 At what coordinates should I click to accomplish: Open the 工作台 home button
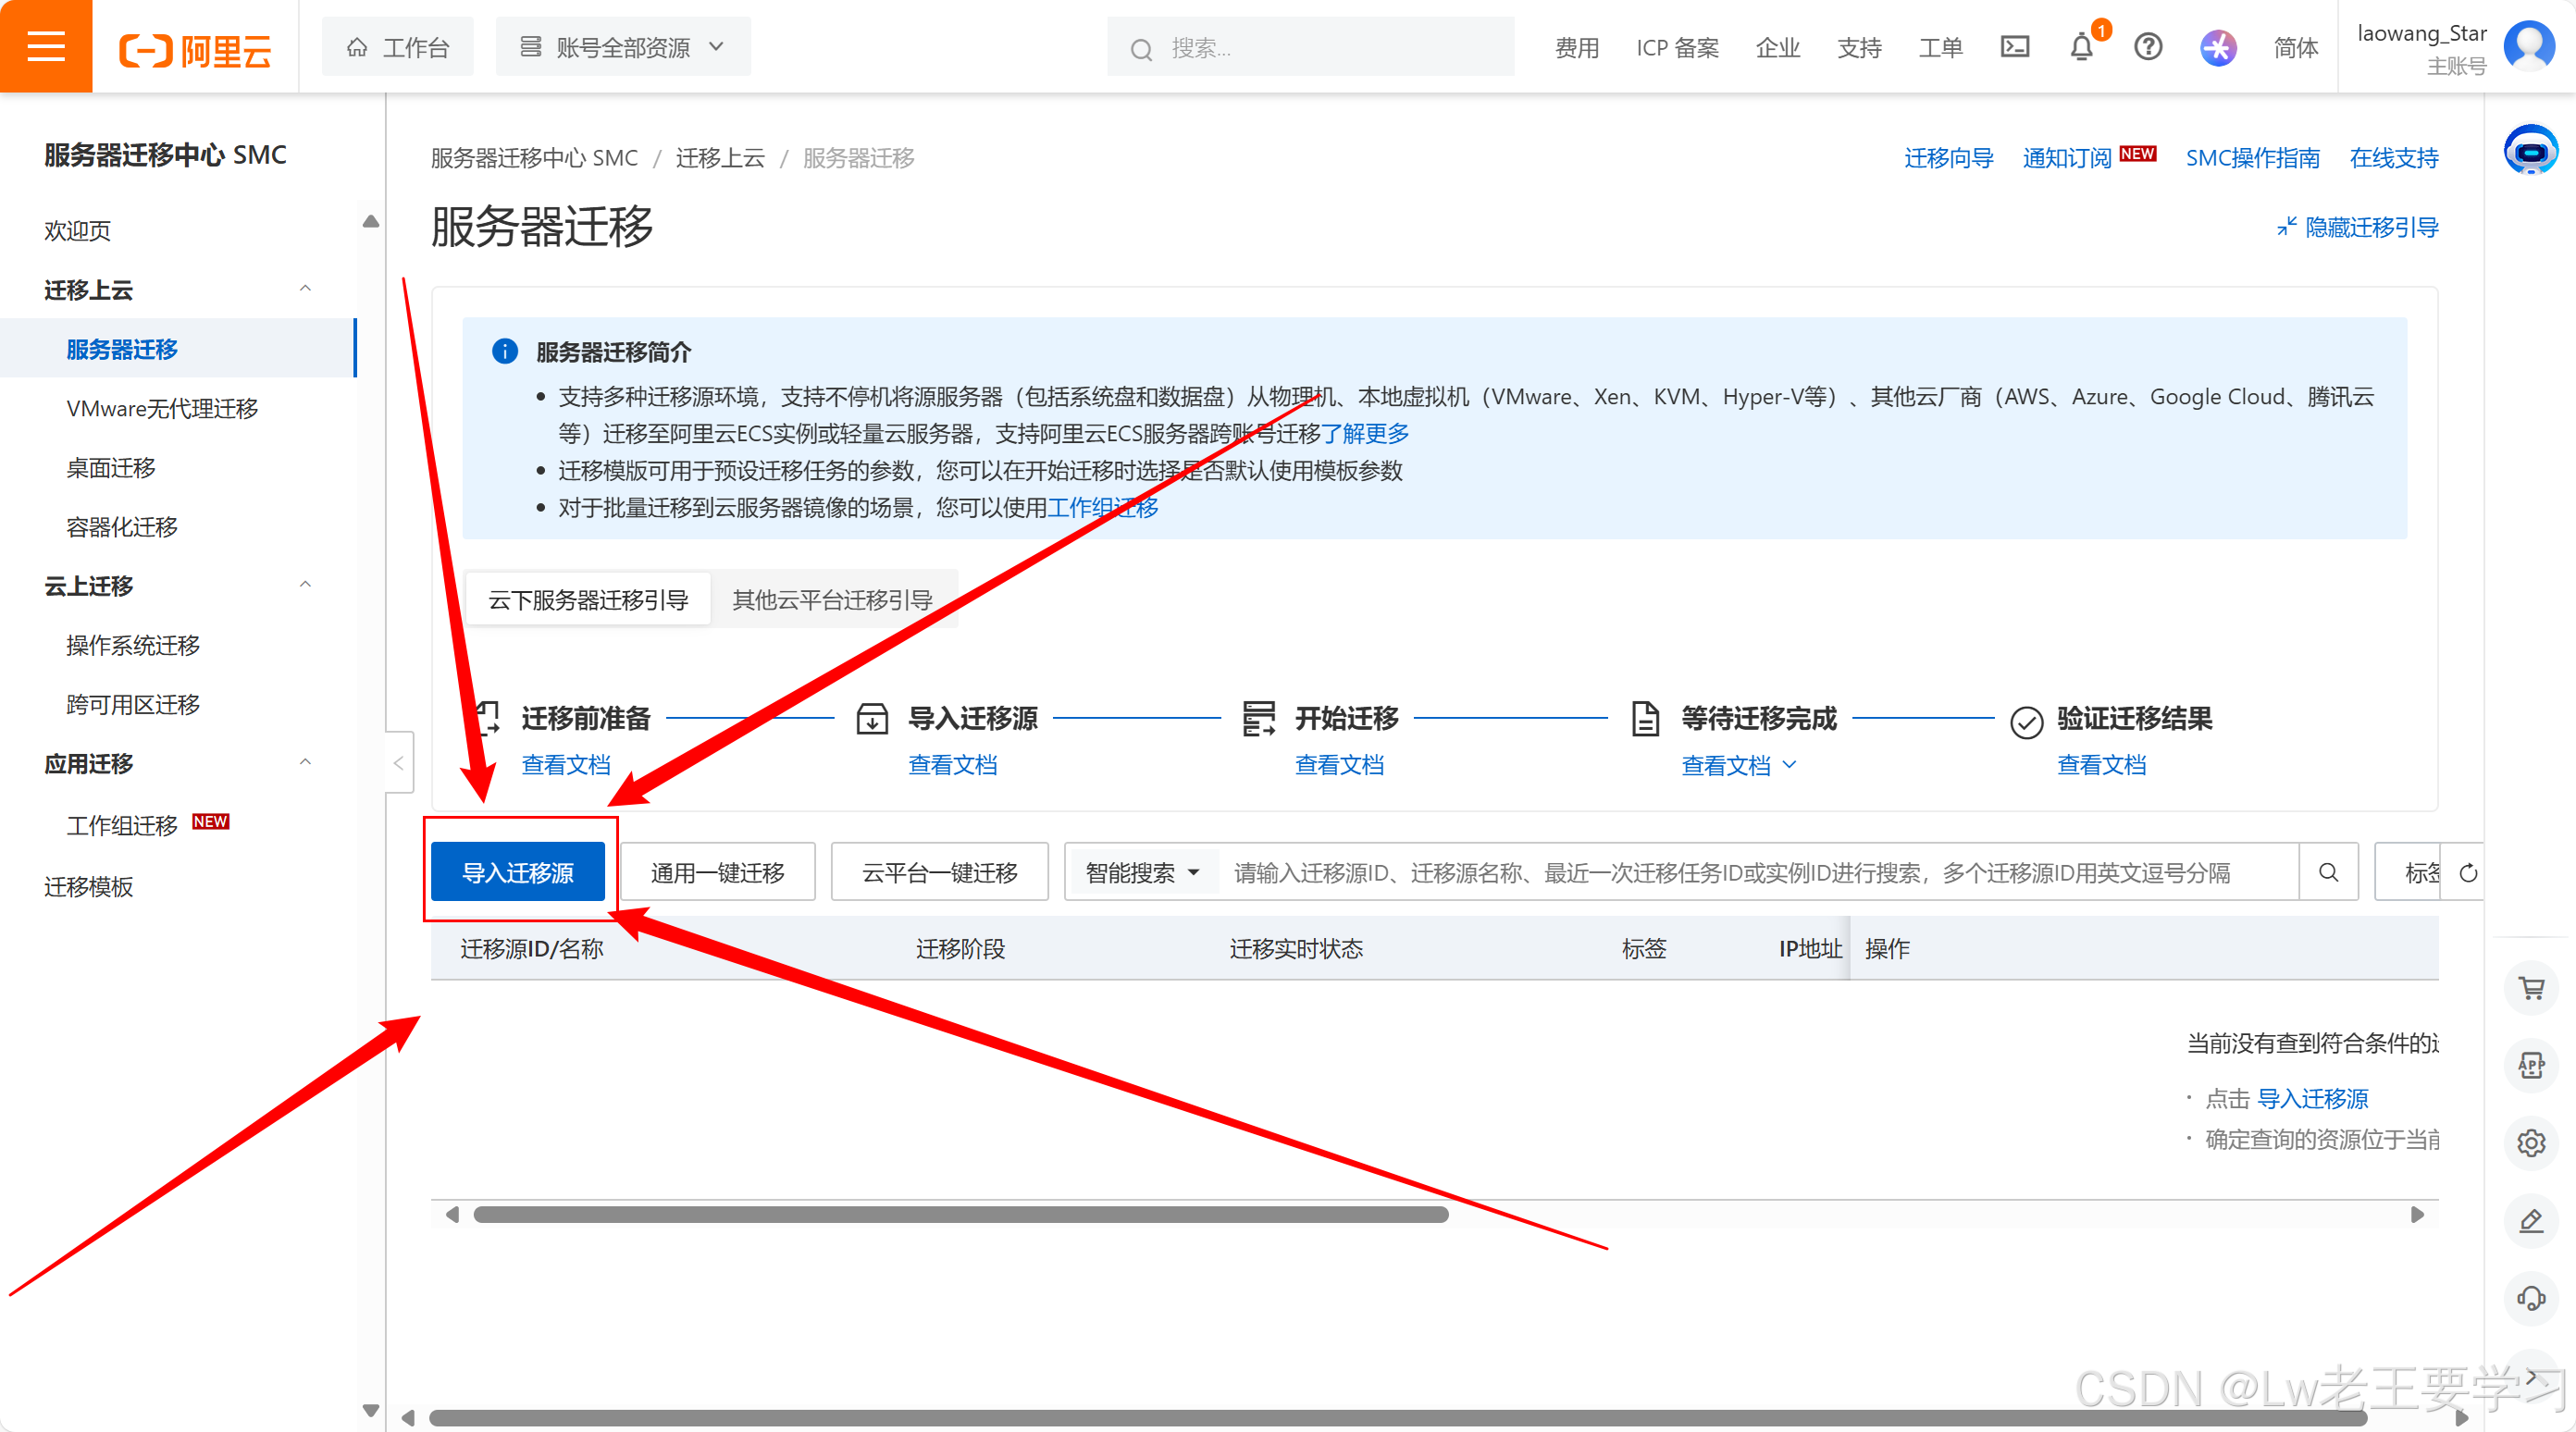398,47
